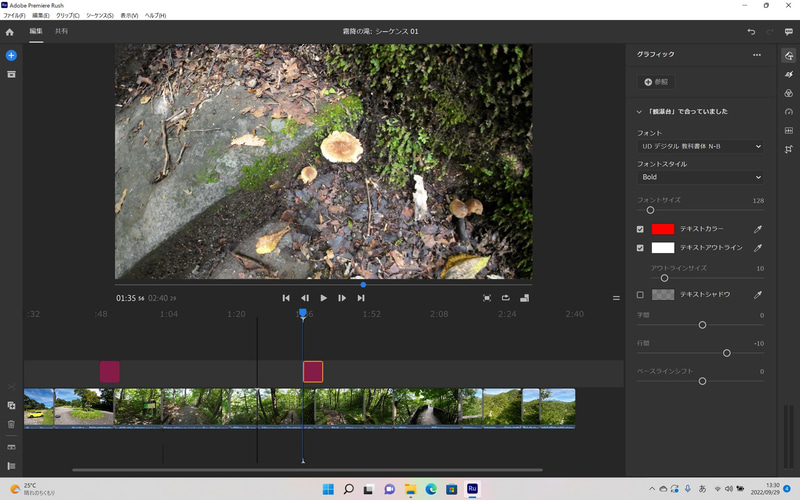Open the Graphics panel icon in right sidebar
Screen dimensions: 800x500
coord(788,55)
